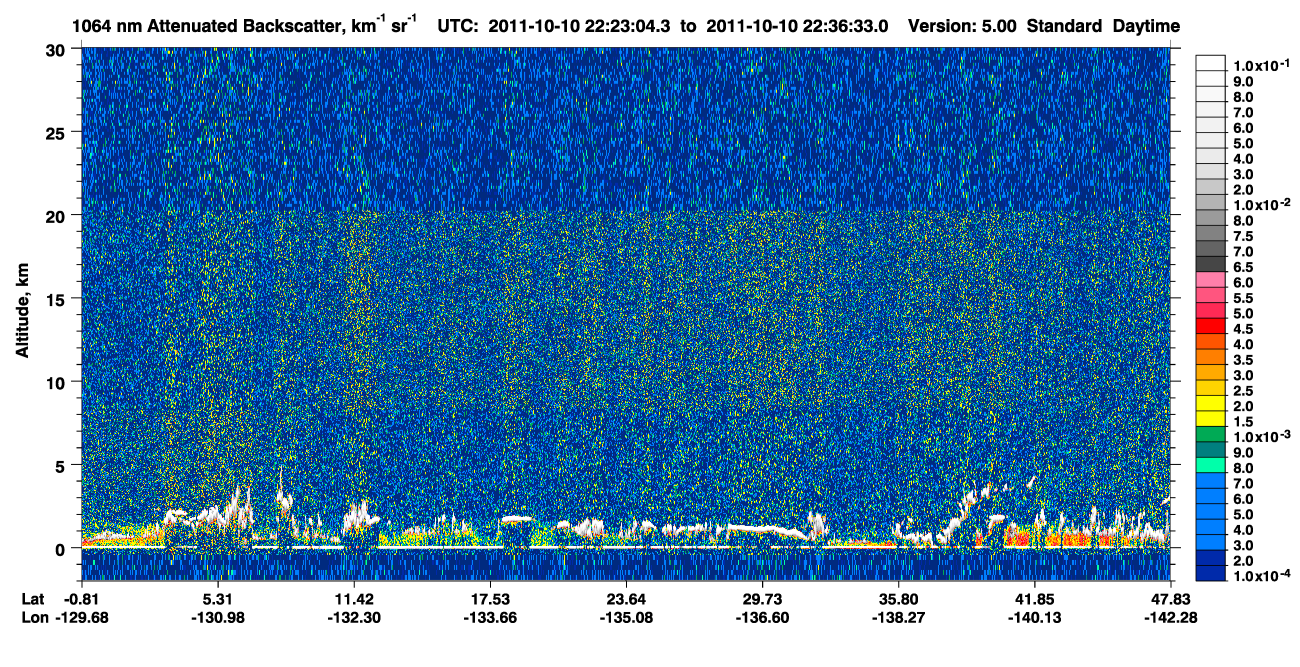Click latitude value '23.64'
1300x667 pixels.
pos(625,599)
